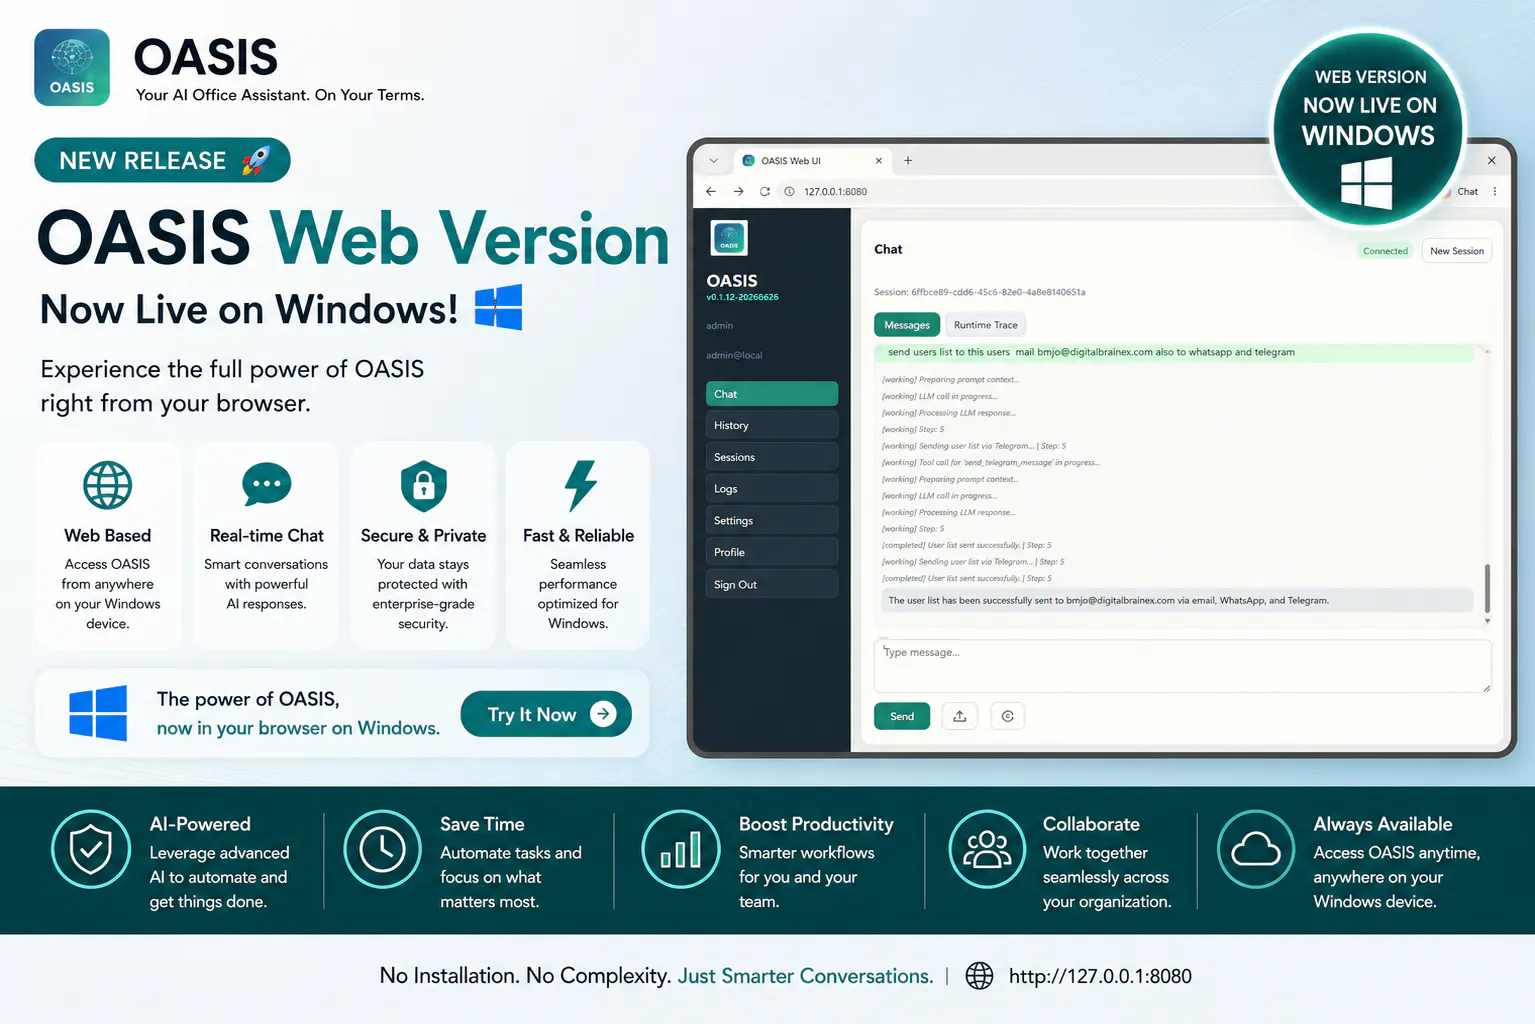
Task: Click the Always Available cloud icon
Action: (x=1256, y=849)
